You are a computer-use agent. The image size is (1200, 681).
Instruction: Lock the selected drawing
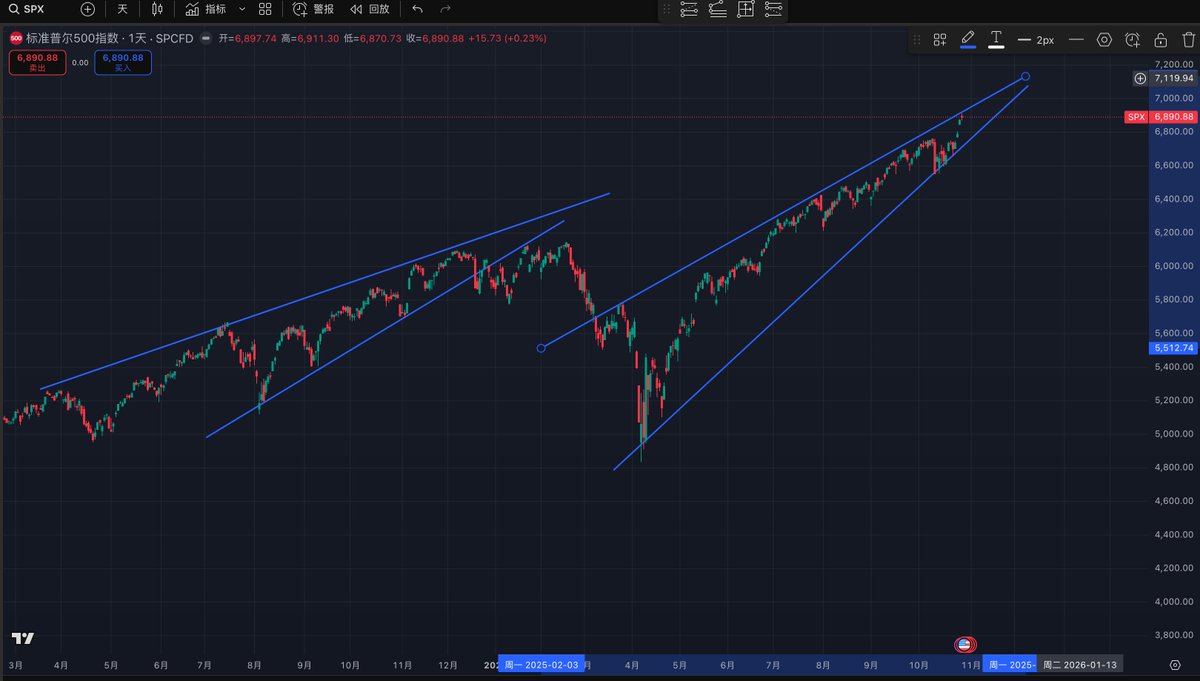point(1160,40)
